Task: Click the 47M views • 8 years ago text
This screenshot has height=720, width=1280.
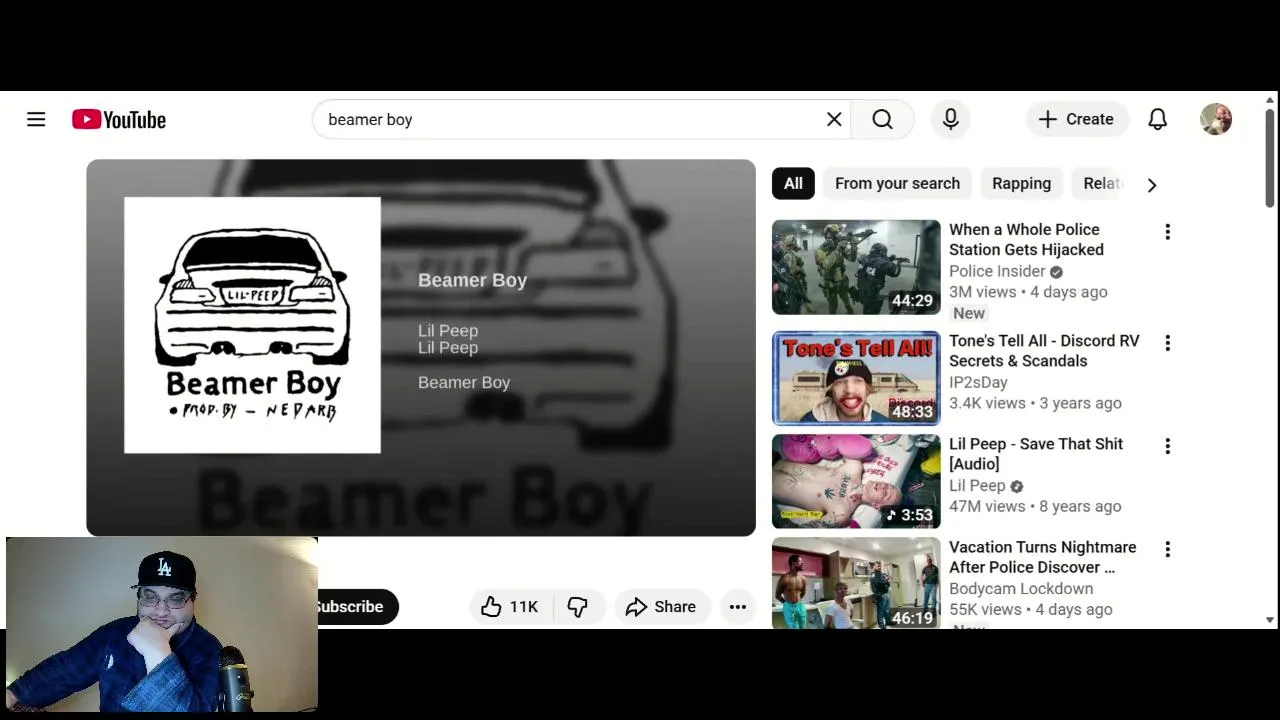Action: click(1035, 506)
